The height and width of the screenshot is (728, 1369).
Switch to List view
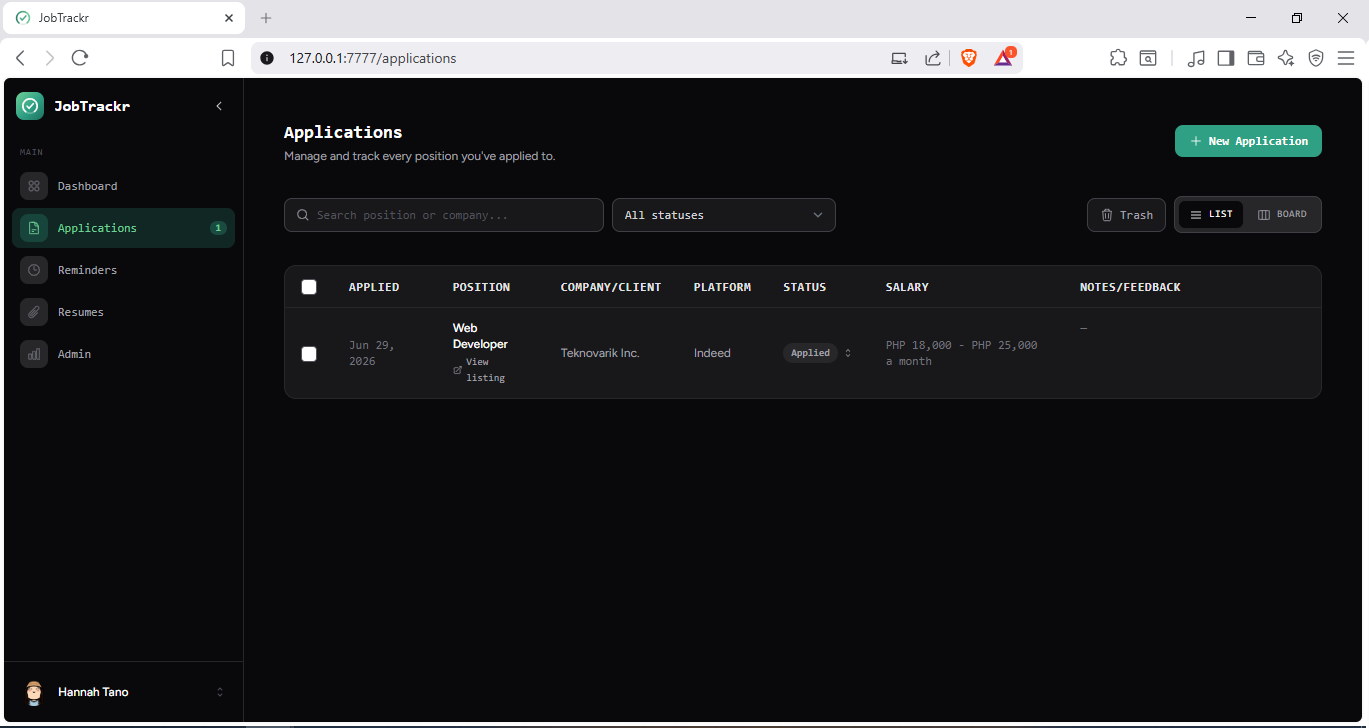pos(1211,214)
